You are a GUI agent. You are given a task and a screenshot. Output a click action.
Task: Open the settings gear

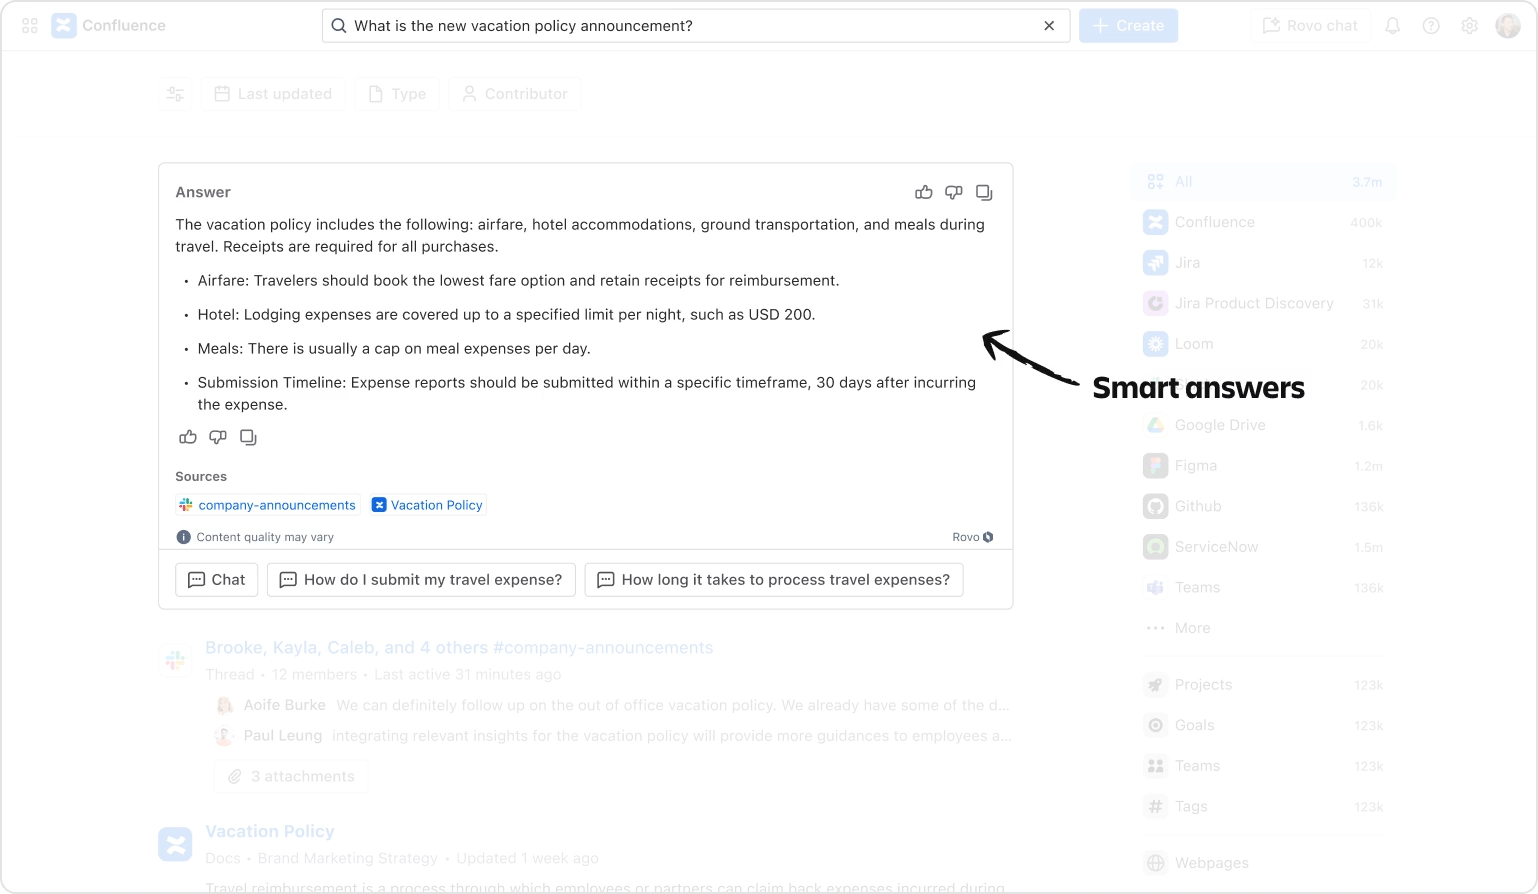(x=1469, y=26)
